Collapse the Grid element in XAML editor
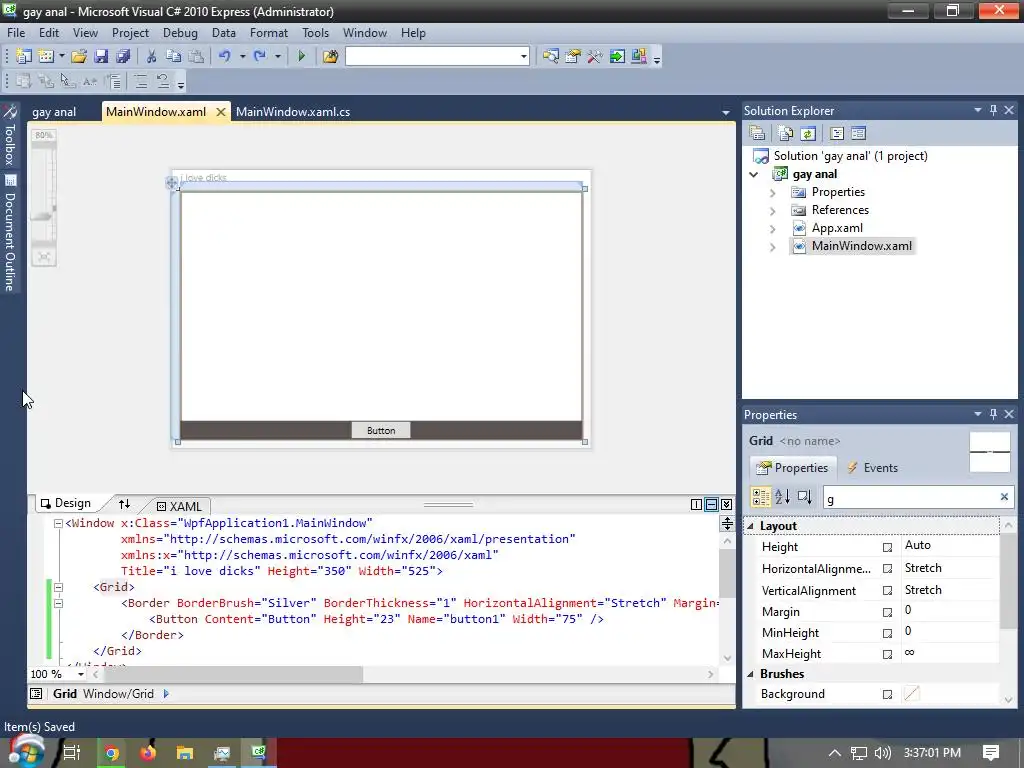The image size is (1024, 768). [x=58, y=587]
